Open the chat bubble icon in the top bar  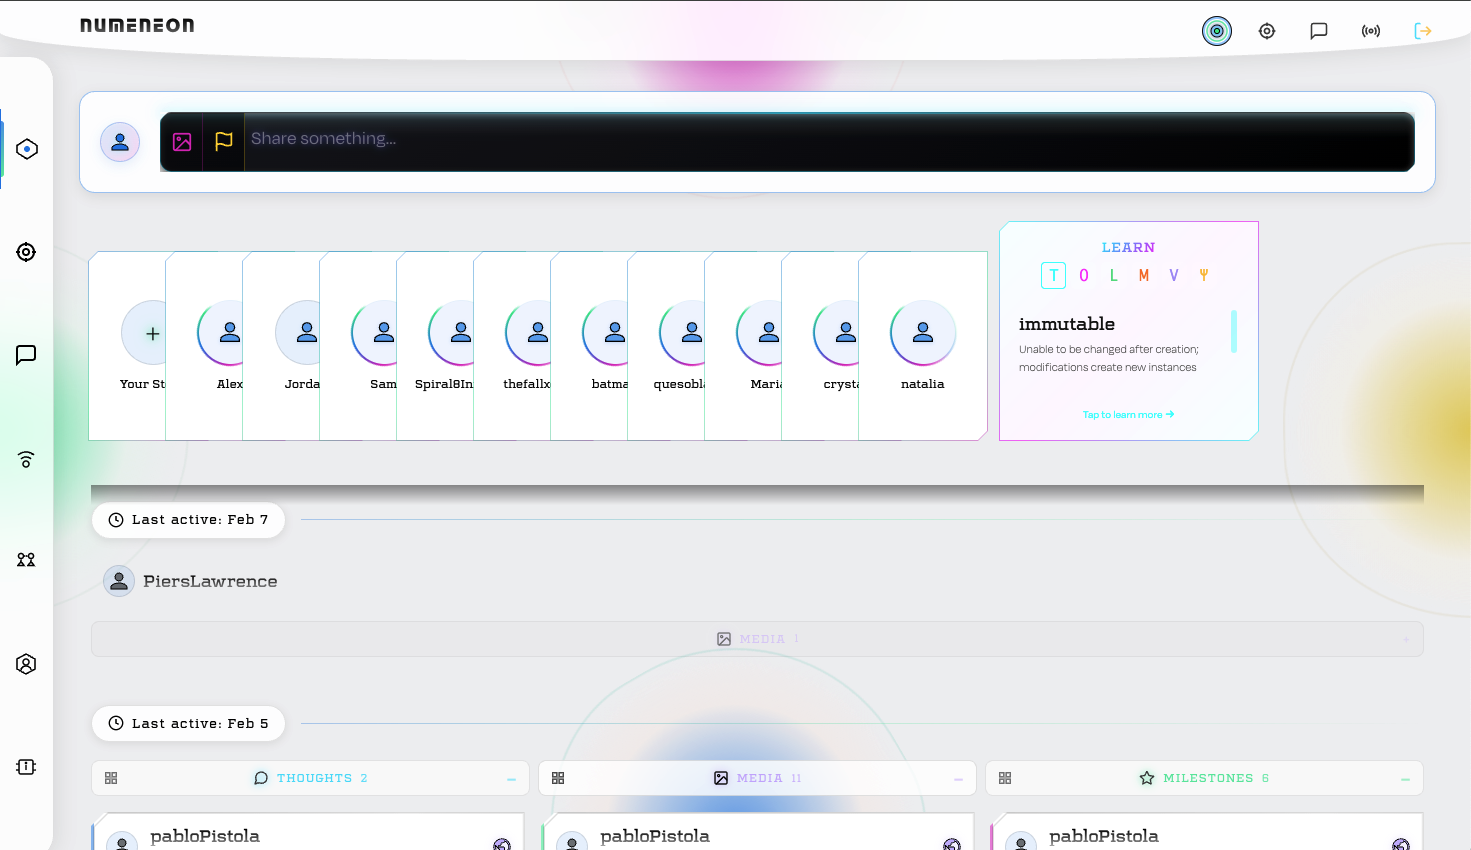(x=1318, y=31)
